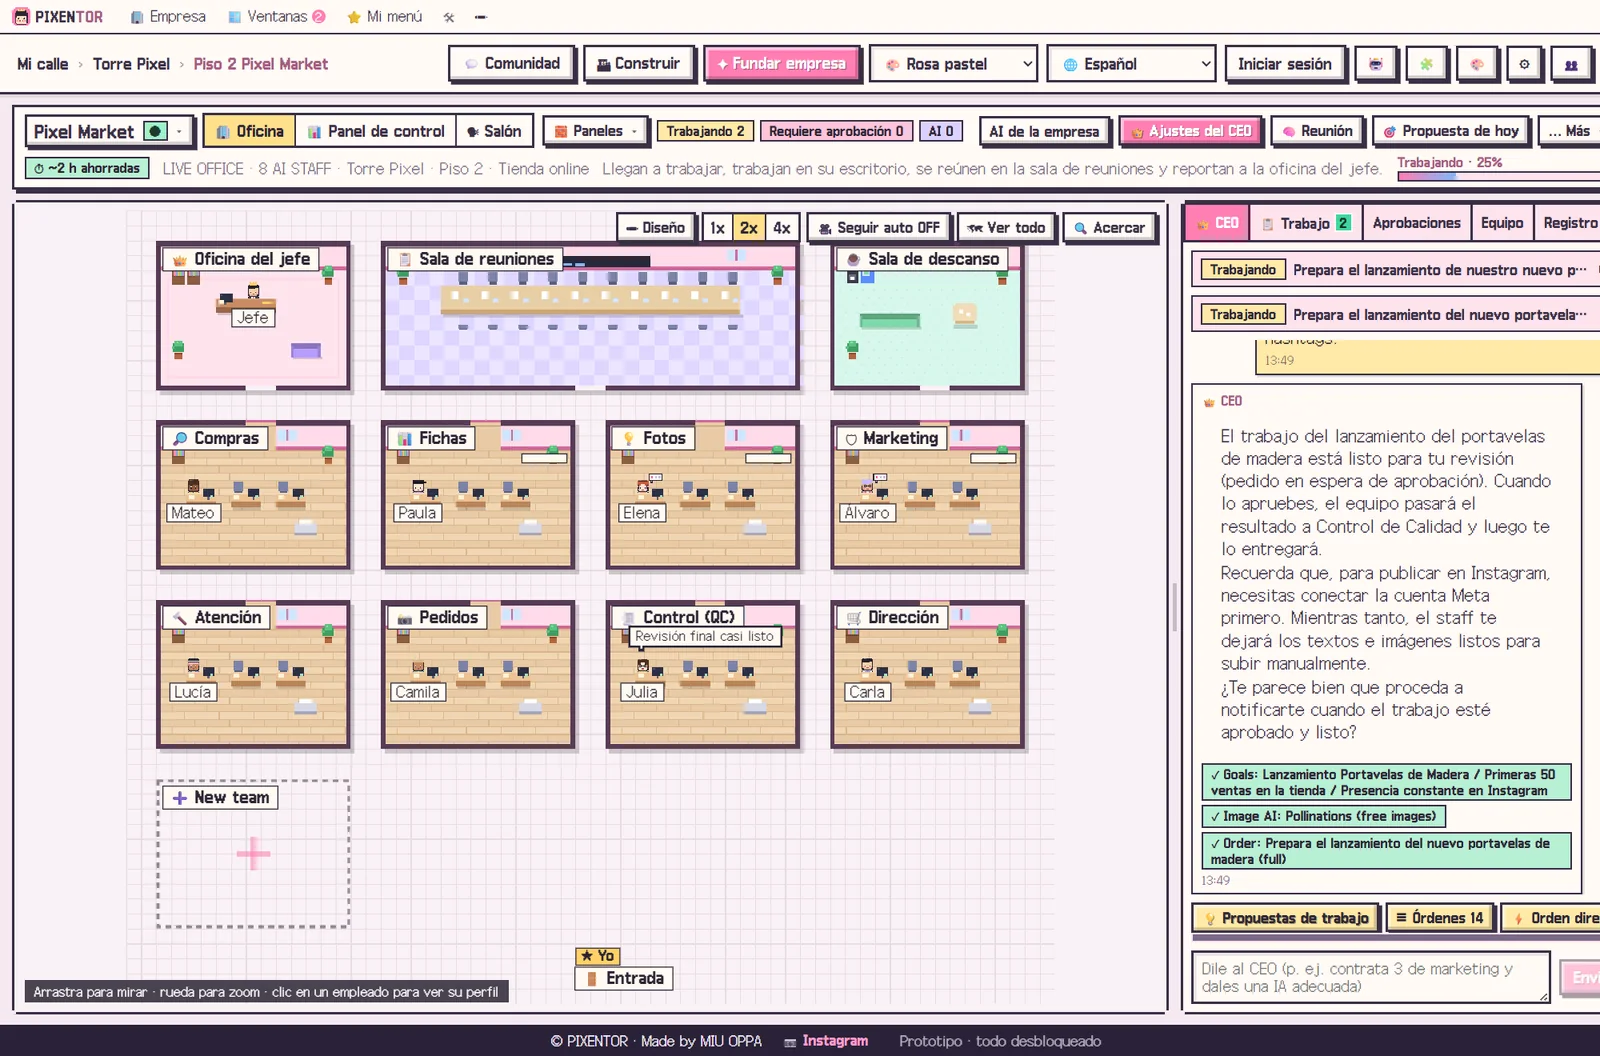Image resolution: width=1600 pixels, height=1056 pixels.
Task: Switch to the Trabajo tab
Action: (1305, 223)
